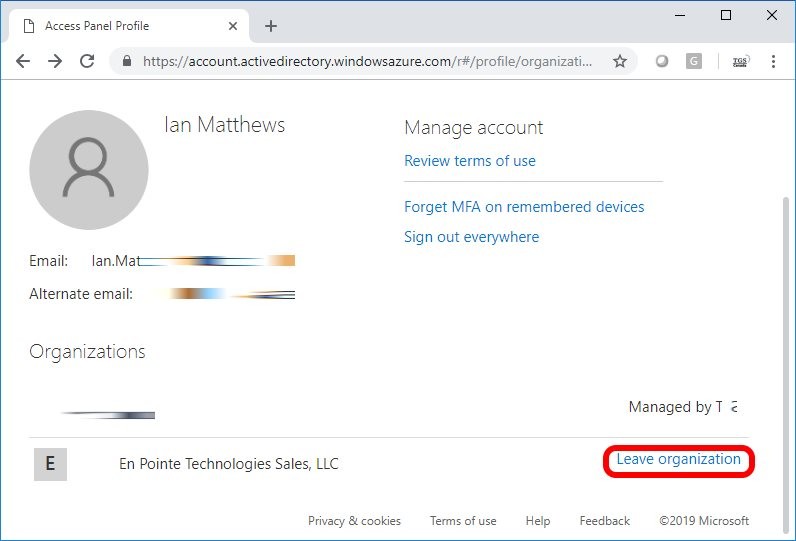Click the browser back arrow

click(x=23, y=61)
